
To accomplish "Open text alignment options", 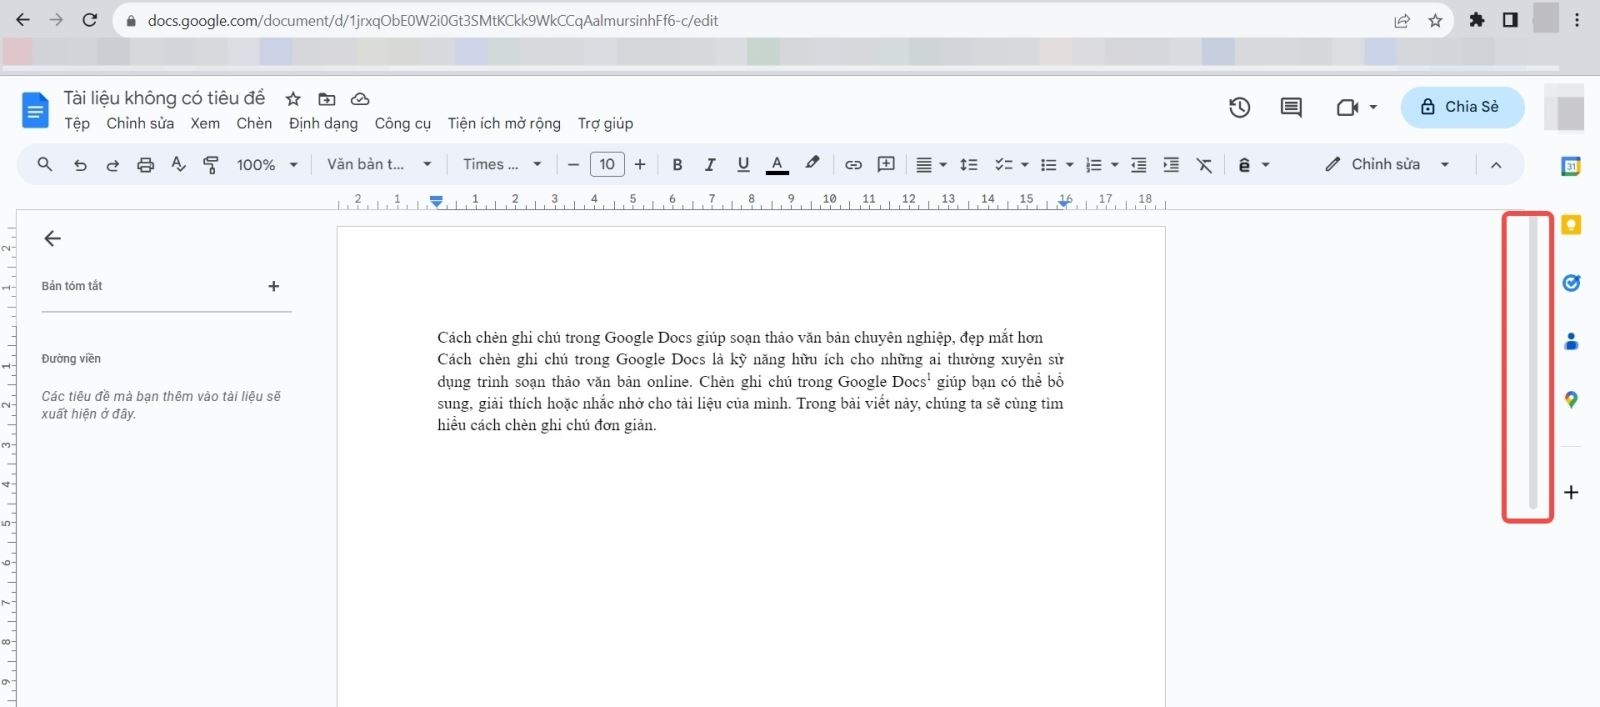I will [x=931, y=165].
